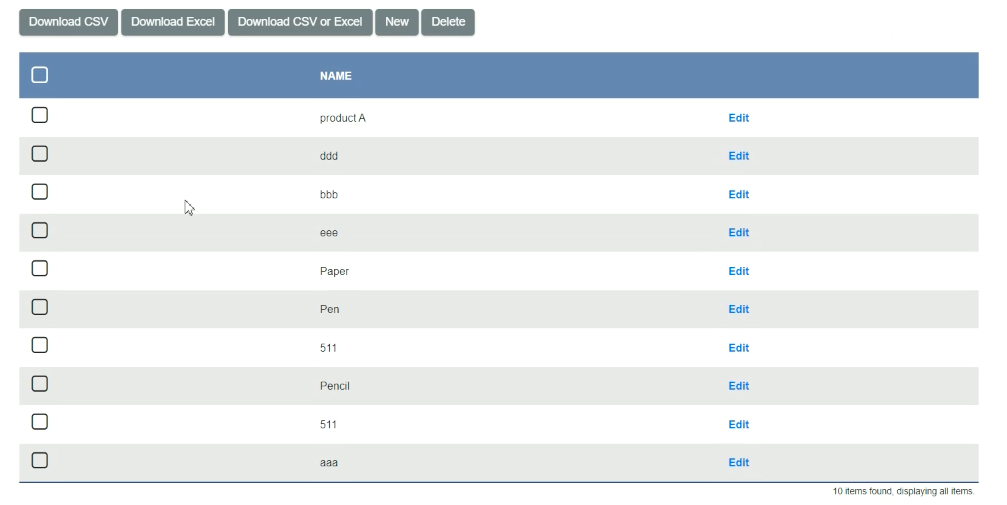Check the aaa row checkbox
Image resolution: width=1007 pixels, height=505 pixels.
pos(40,460)
